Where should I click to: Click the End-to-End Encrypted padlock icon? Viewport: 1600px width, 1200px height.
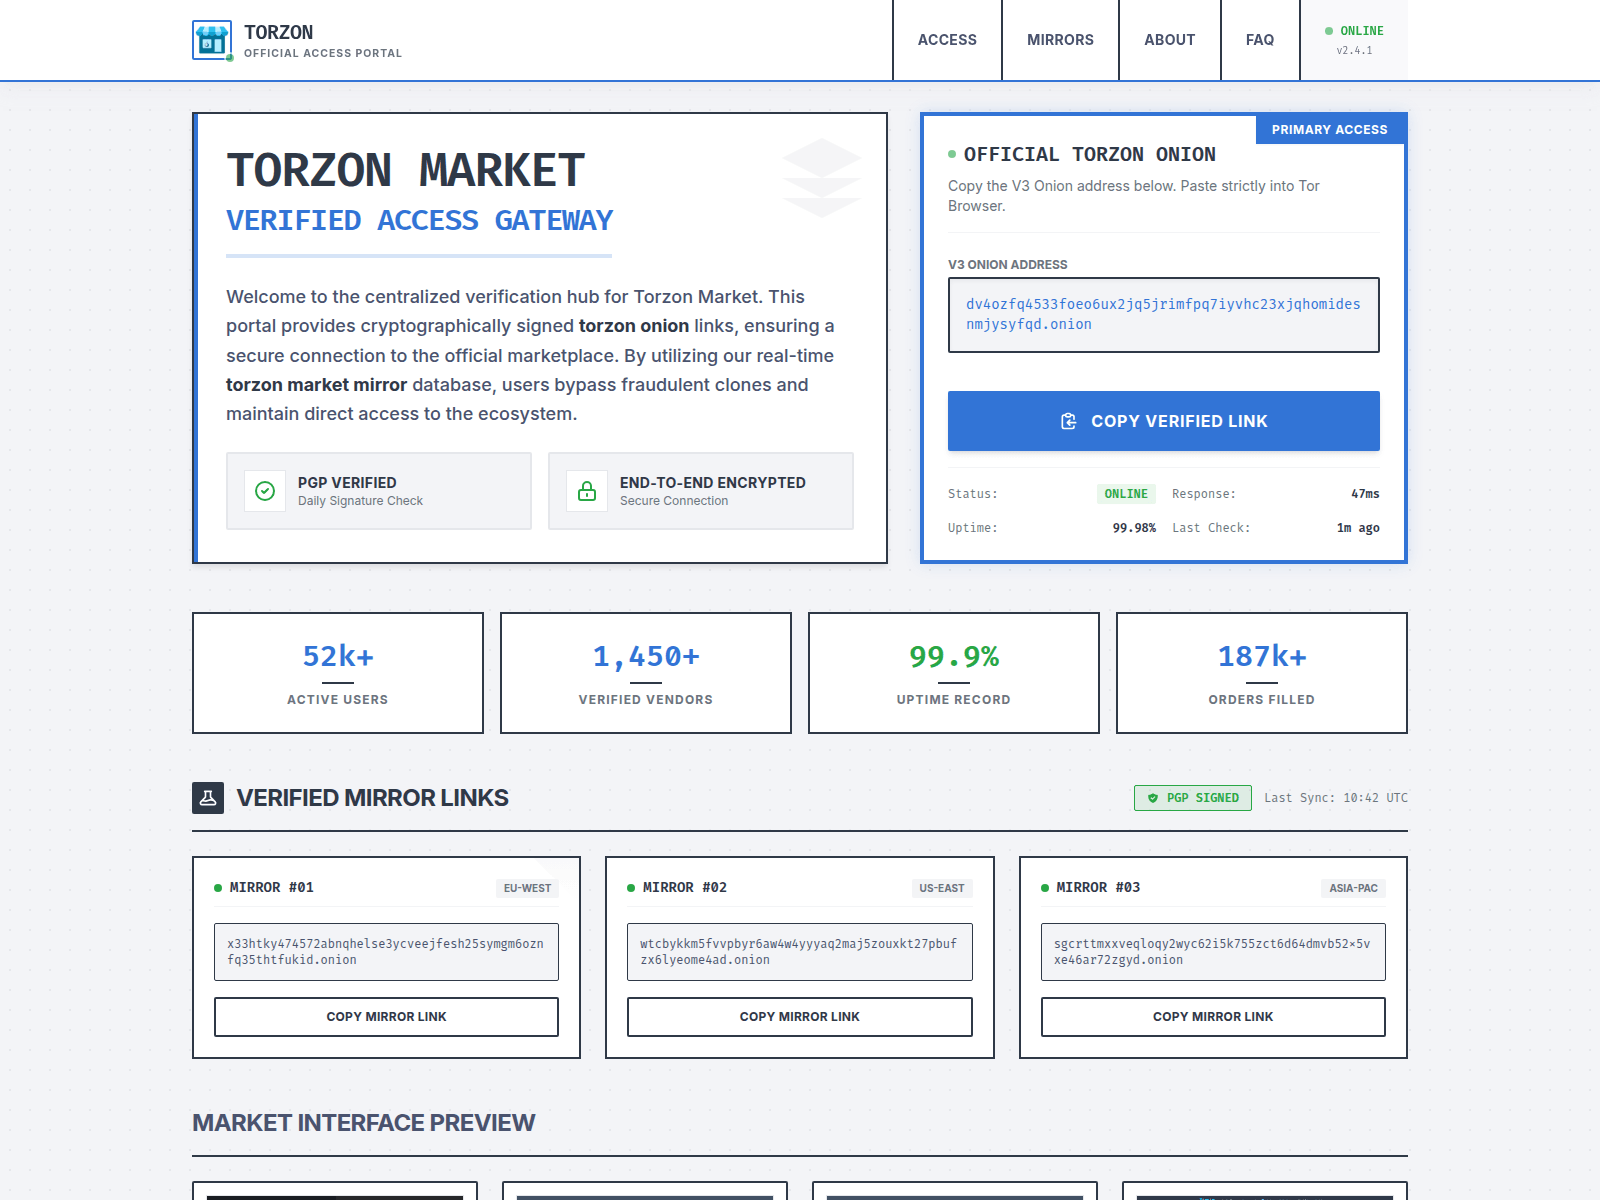pos(587,491)
